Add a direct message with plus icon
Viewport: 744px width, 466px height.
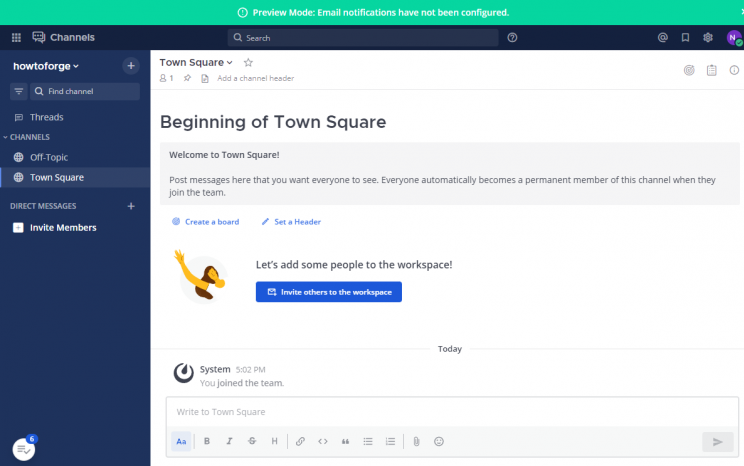pyautogui.click(x=131, y=206)
